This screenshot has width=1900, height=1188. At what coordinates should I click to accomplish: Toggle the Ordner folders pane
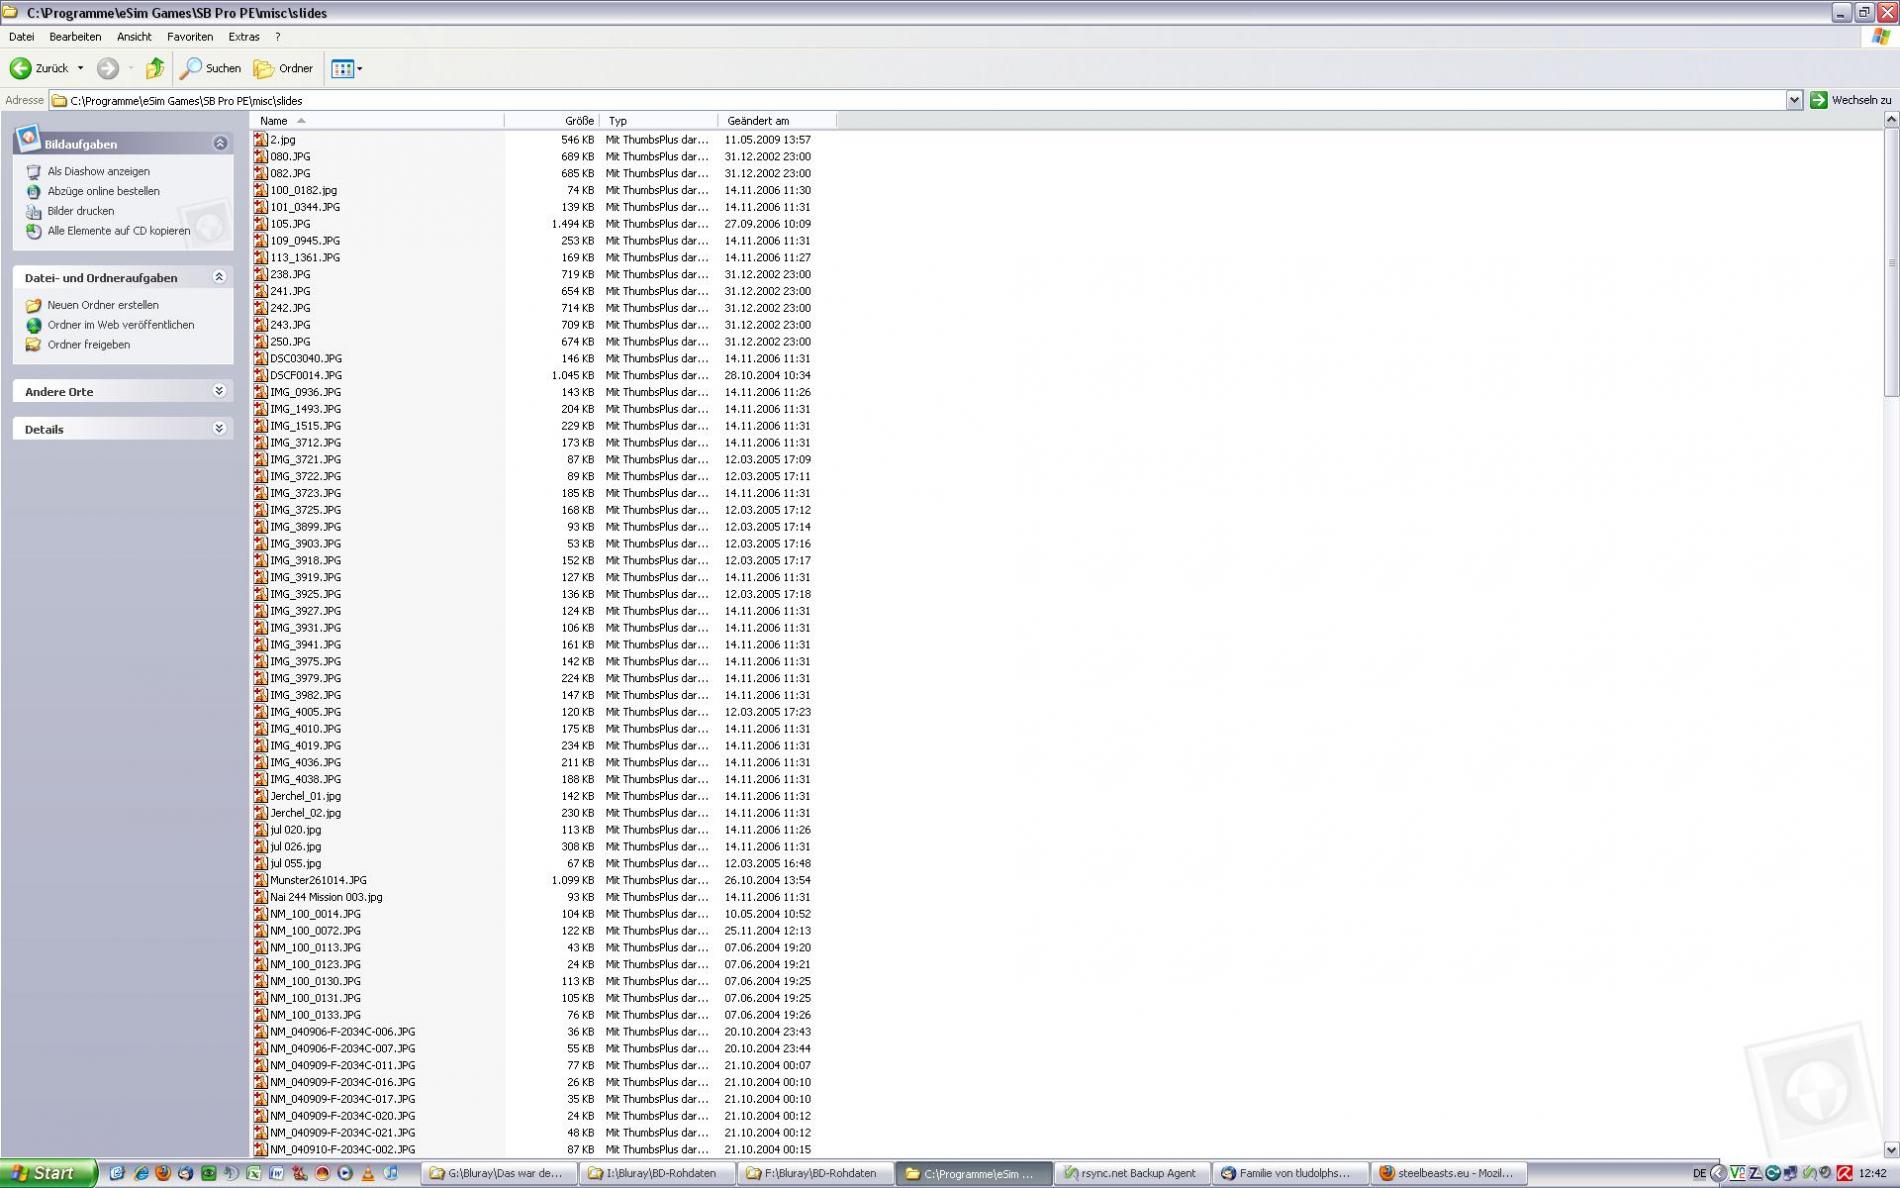click(x=283, y=68)
